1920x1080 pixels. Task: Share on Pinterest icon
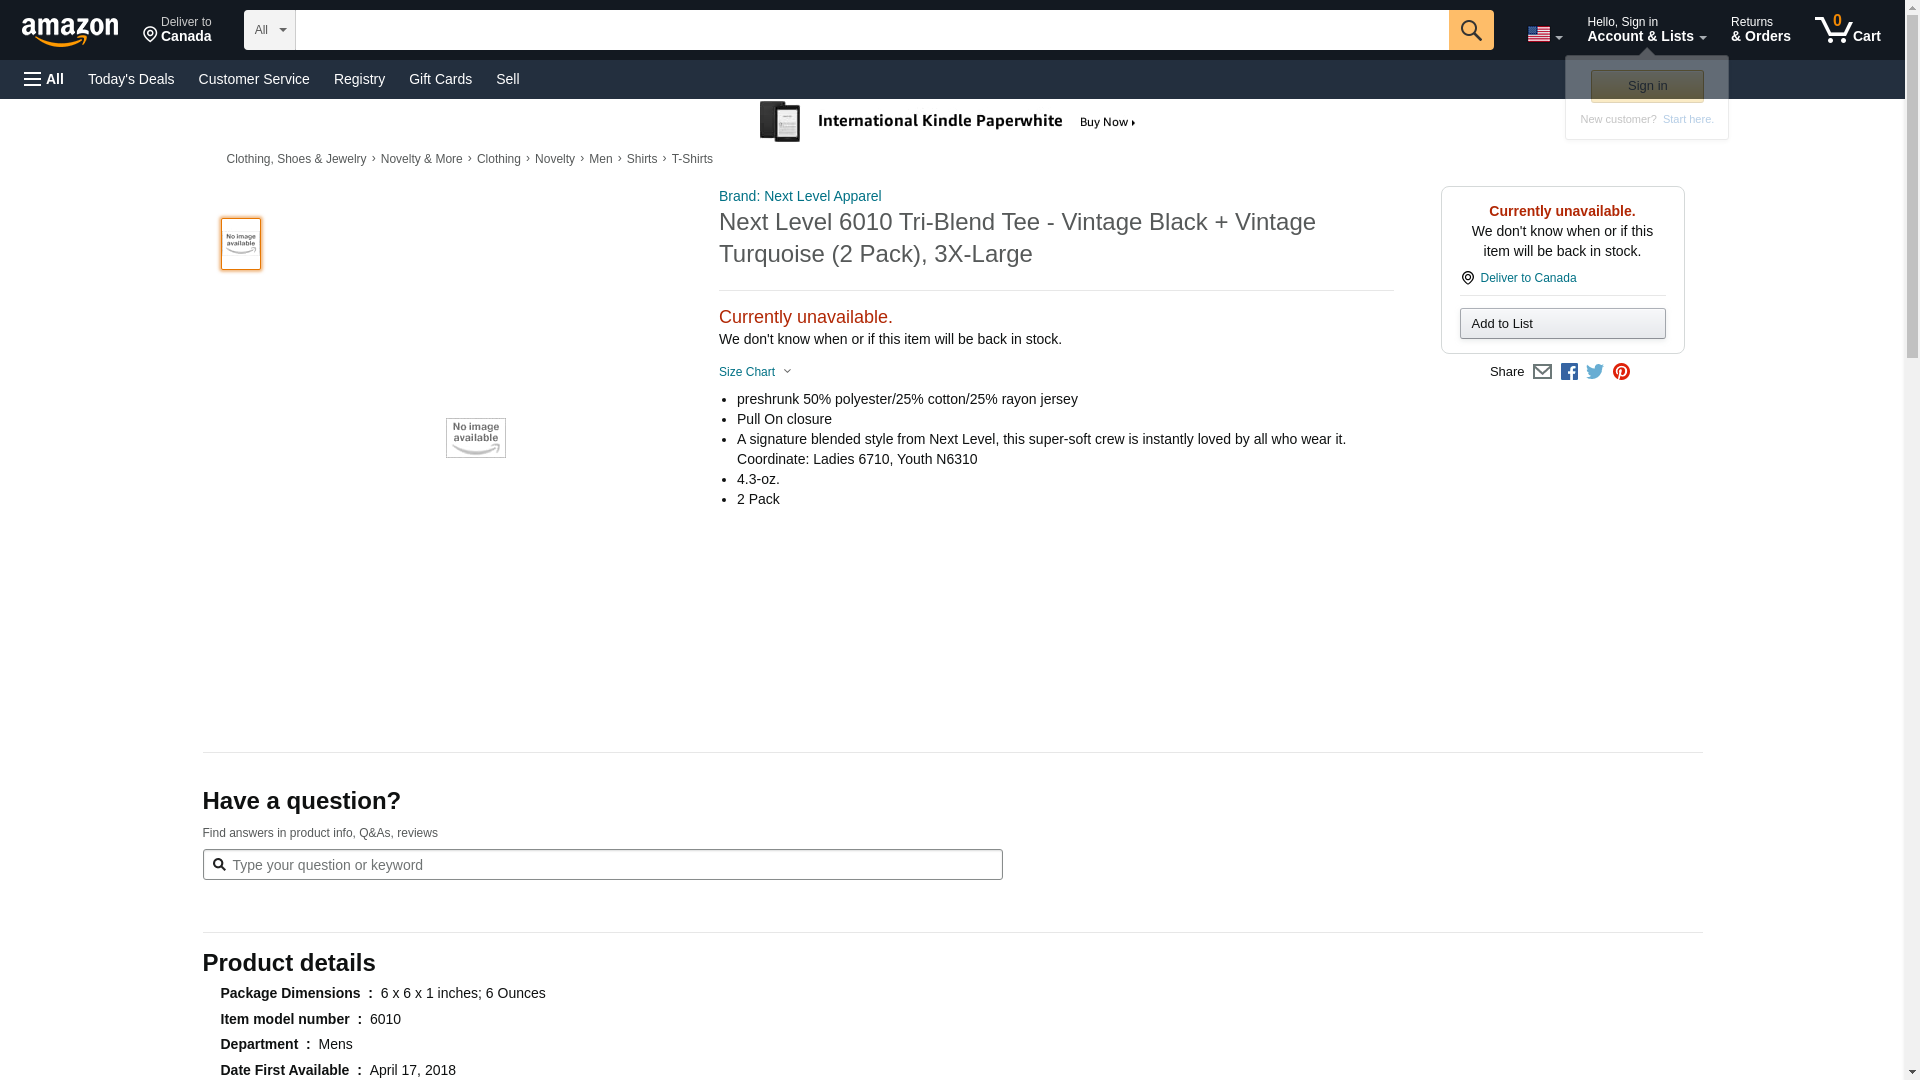pos(1621,372)
